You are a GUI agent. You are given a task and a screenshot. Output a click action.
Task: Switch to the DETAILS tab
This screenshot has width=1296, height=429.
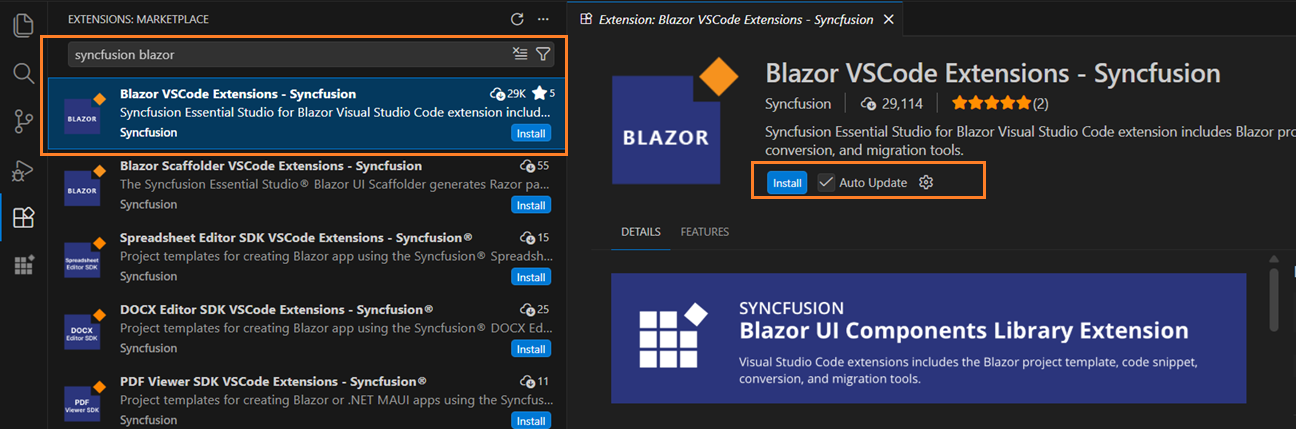click(641, 232)
